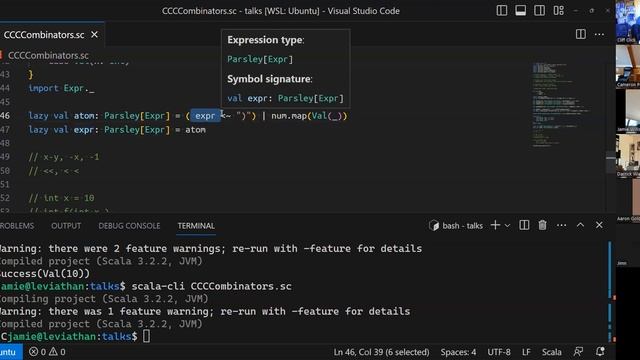This screenshot has height=360, width=640.
Task: Toggle secondary side bar layout icon
Action: 539,11
